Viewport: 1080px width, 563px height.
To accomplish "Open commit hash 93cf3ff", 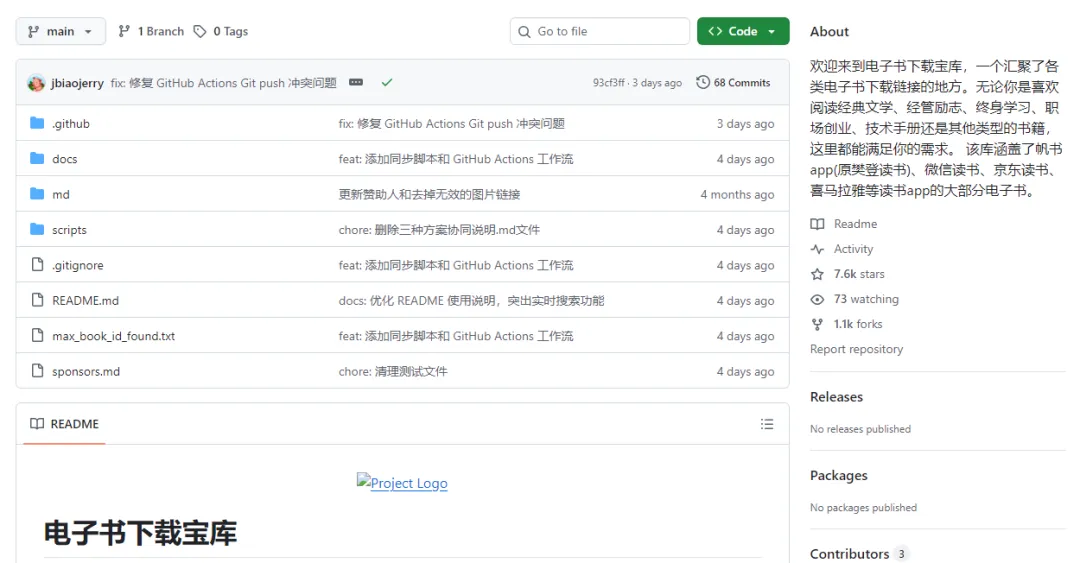I will pyautogui.click(x=609, y=83).
